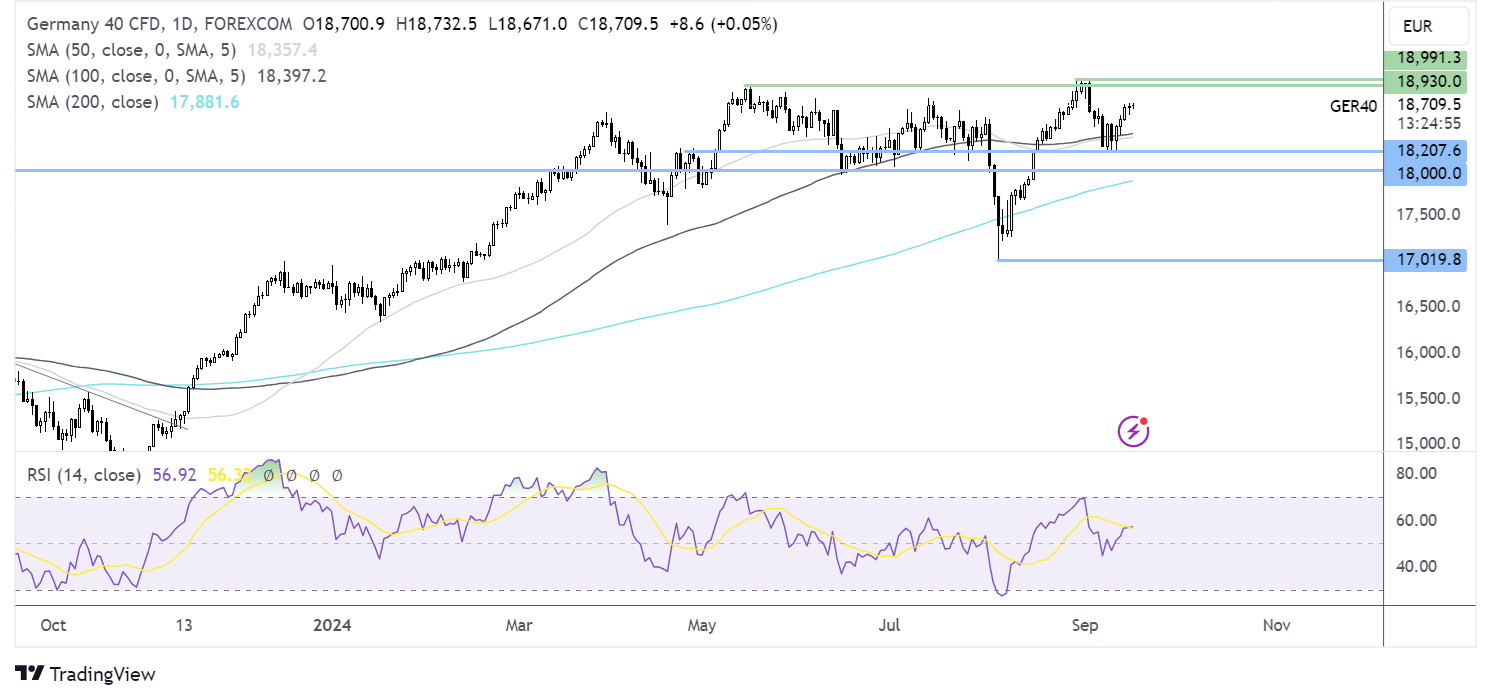Click the 17,500.0 price axis label
The height and width of the screenshot is (700, 1491).
1429,215
